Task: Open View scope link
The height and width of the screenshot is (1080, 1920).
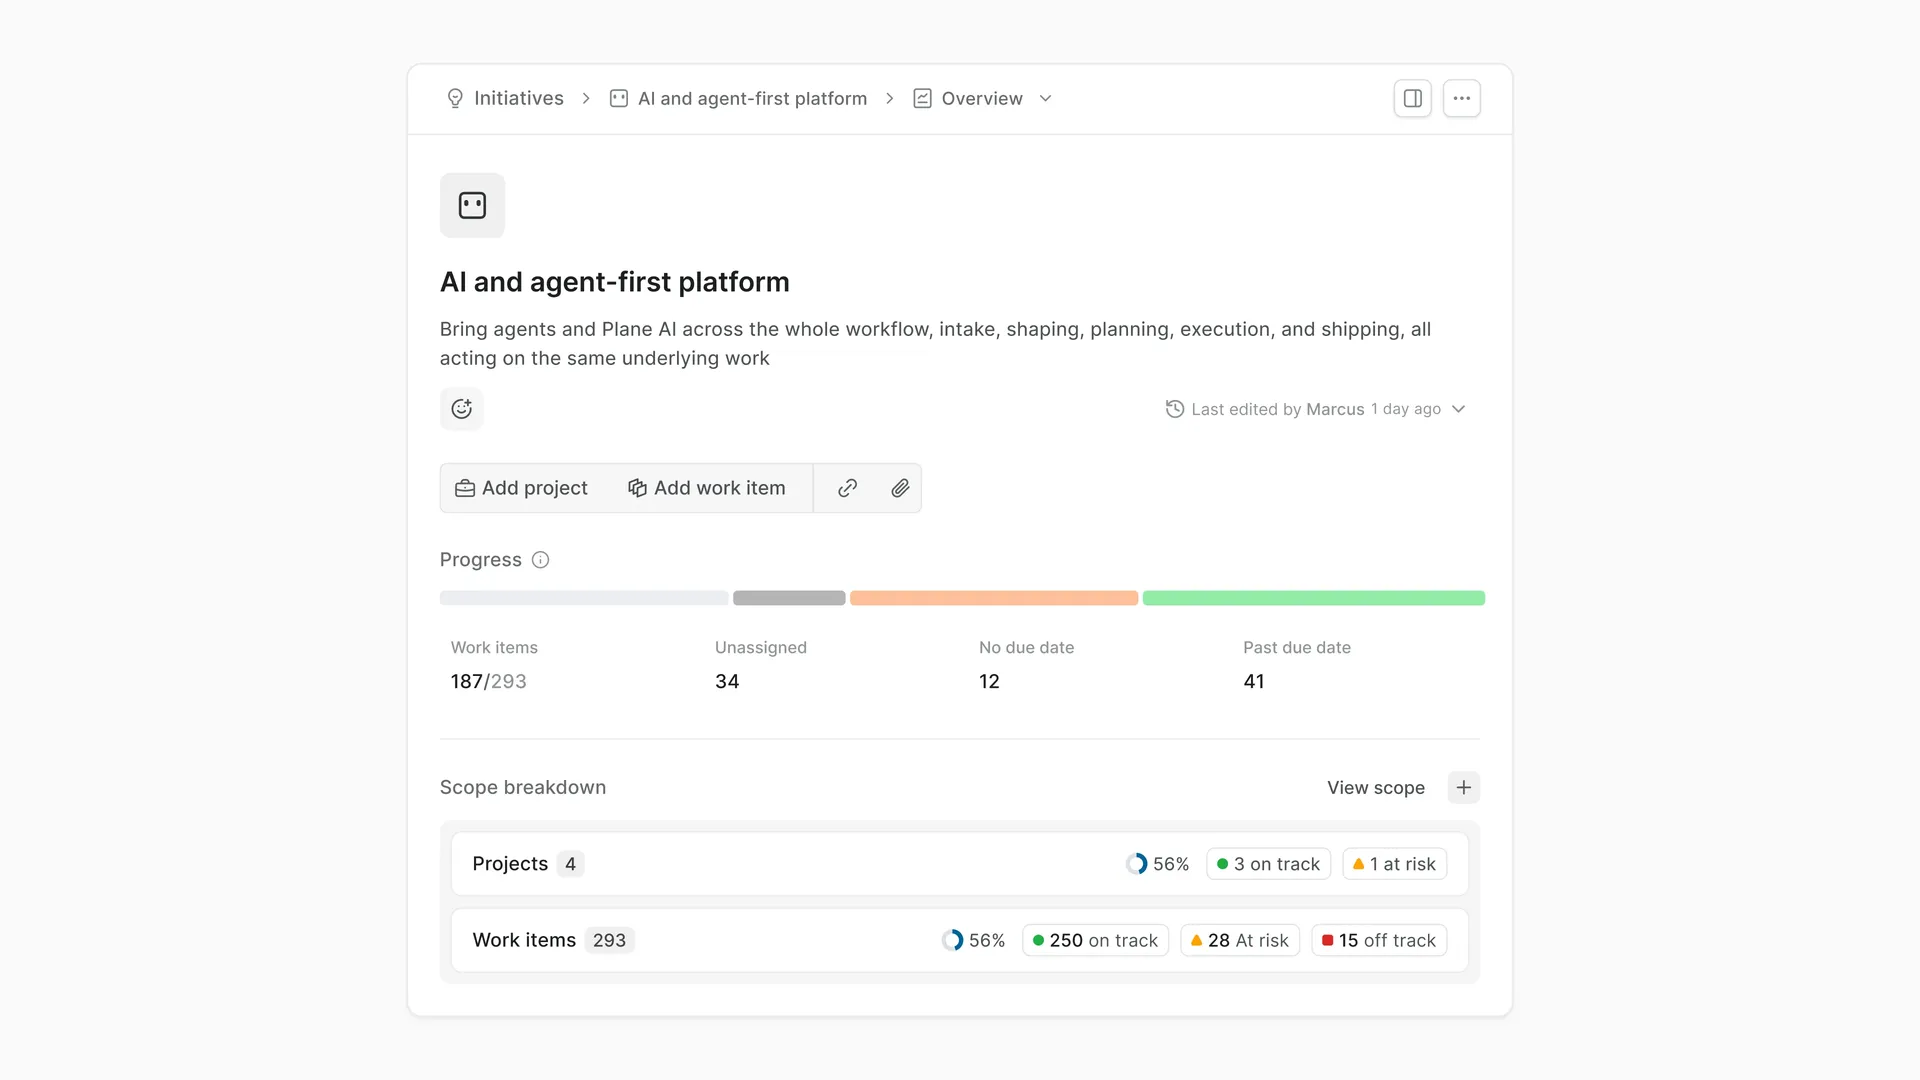Action: coord(1375,788)
